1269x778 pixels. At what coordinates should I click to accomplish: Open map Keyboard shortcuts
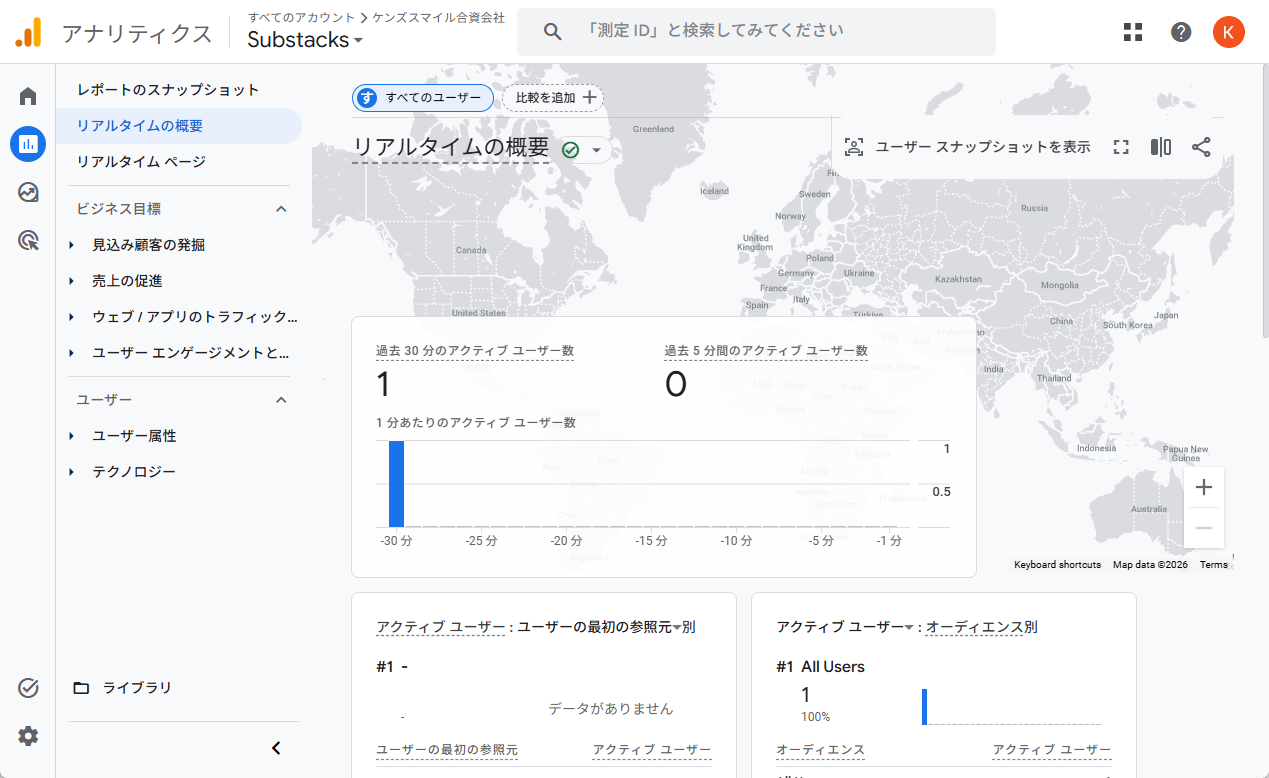coord(1057,565)
